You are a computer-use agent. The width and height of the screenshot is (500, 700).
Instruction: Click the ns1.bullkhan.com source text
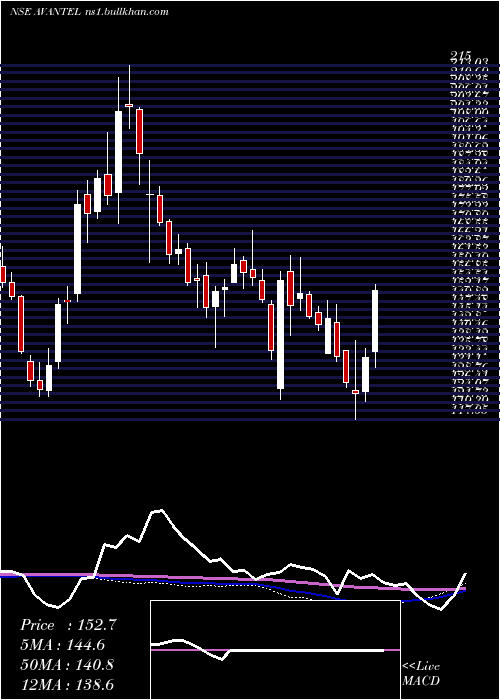tap(127, 12)
